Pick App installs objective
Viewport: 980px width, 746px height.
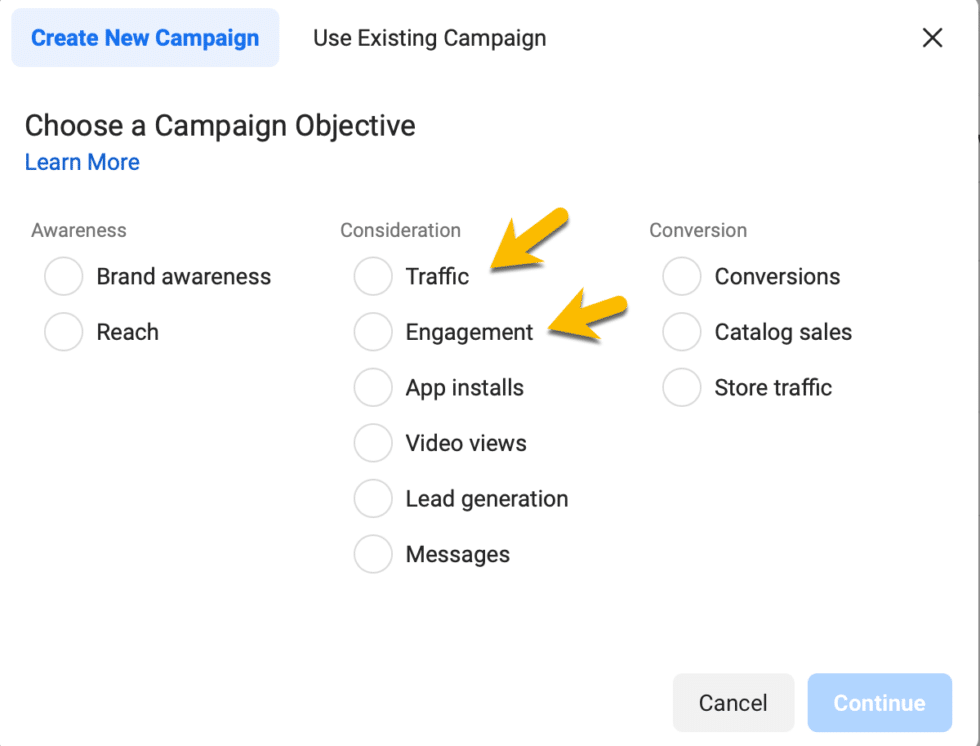tap(373, 388)
